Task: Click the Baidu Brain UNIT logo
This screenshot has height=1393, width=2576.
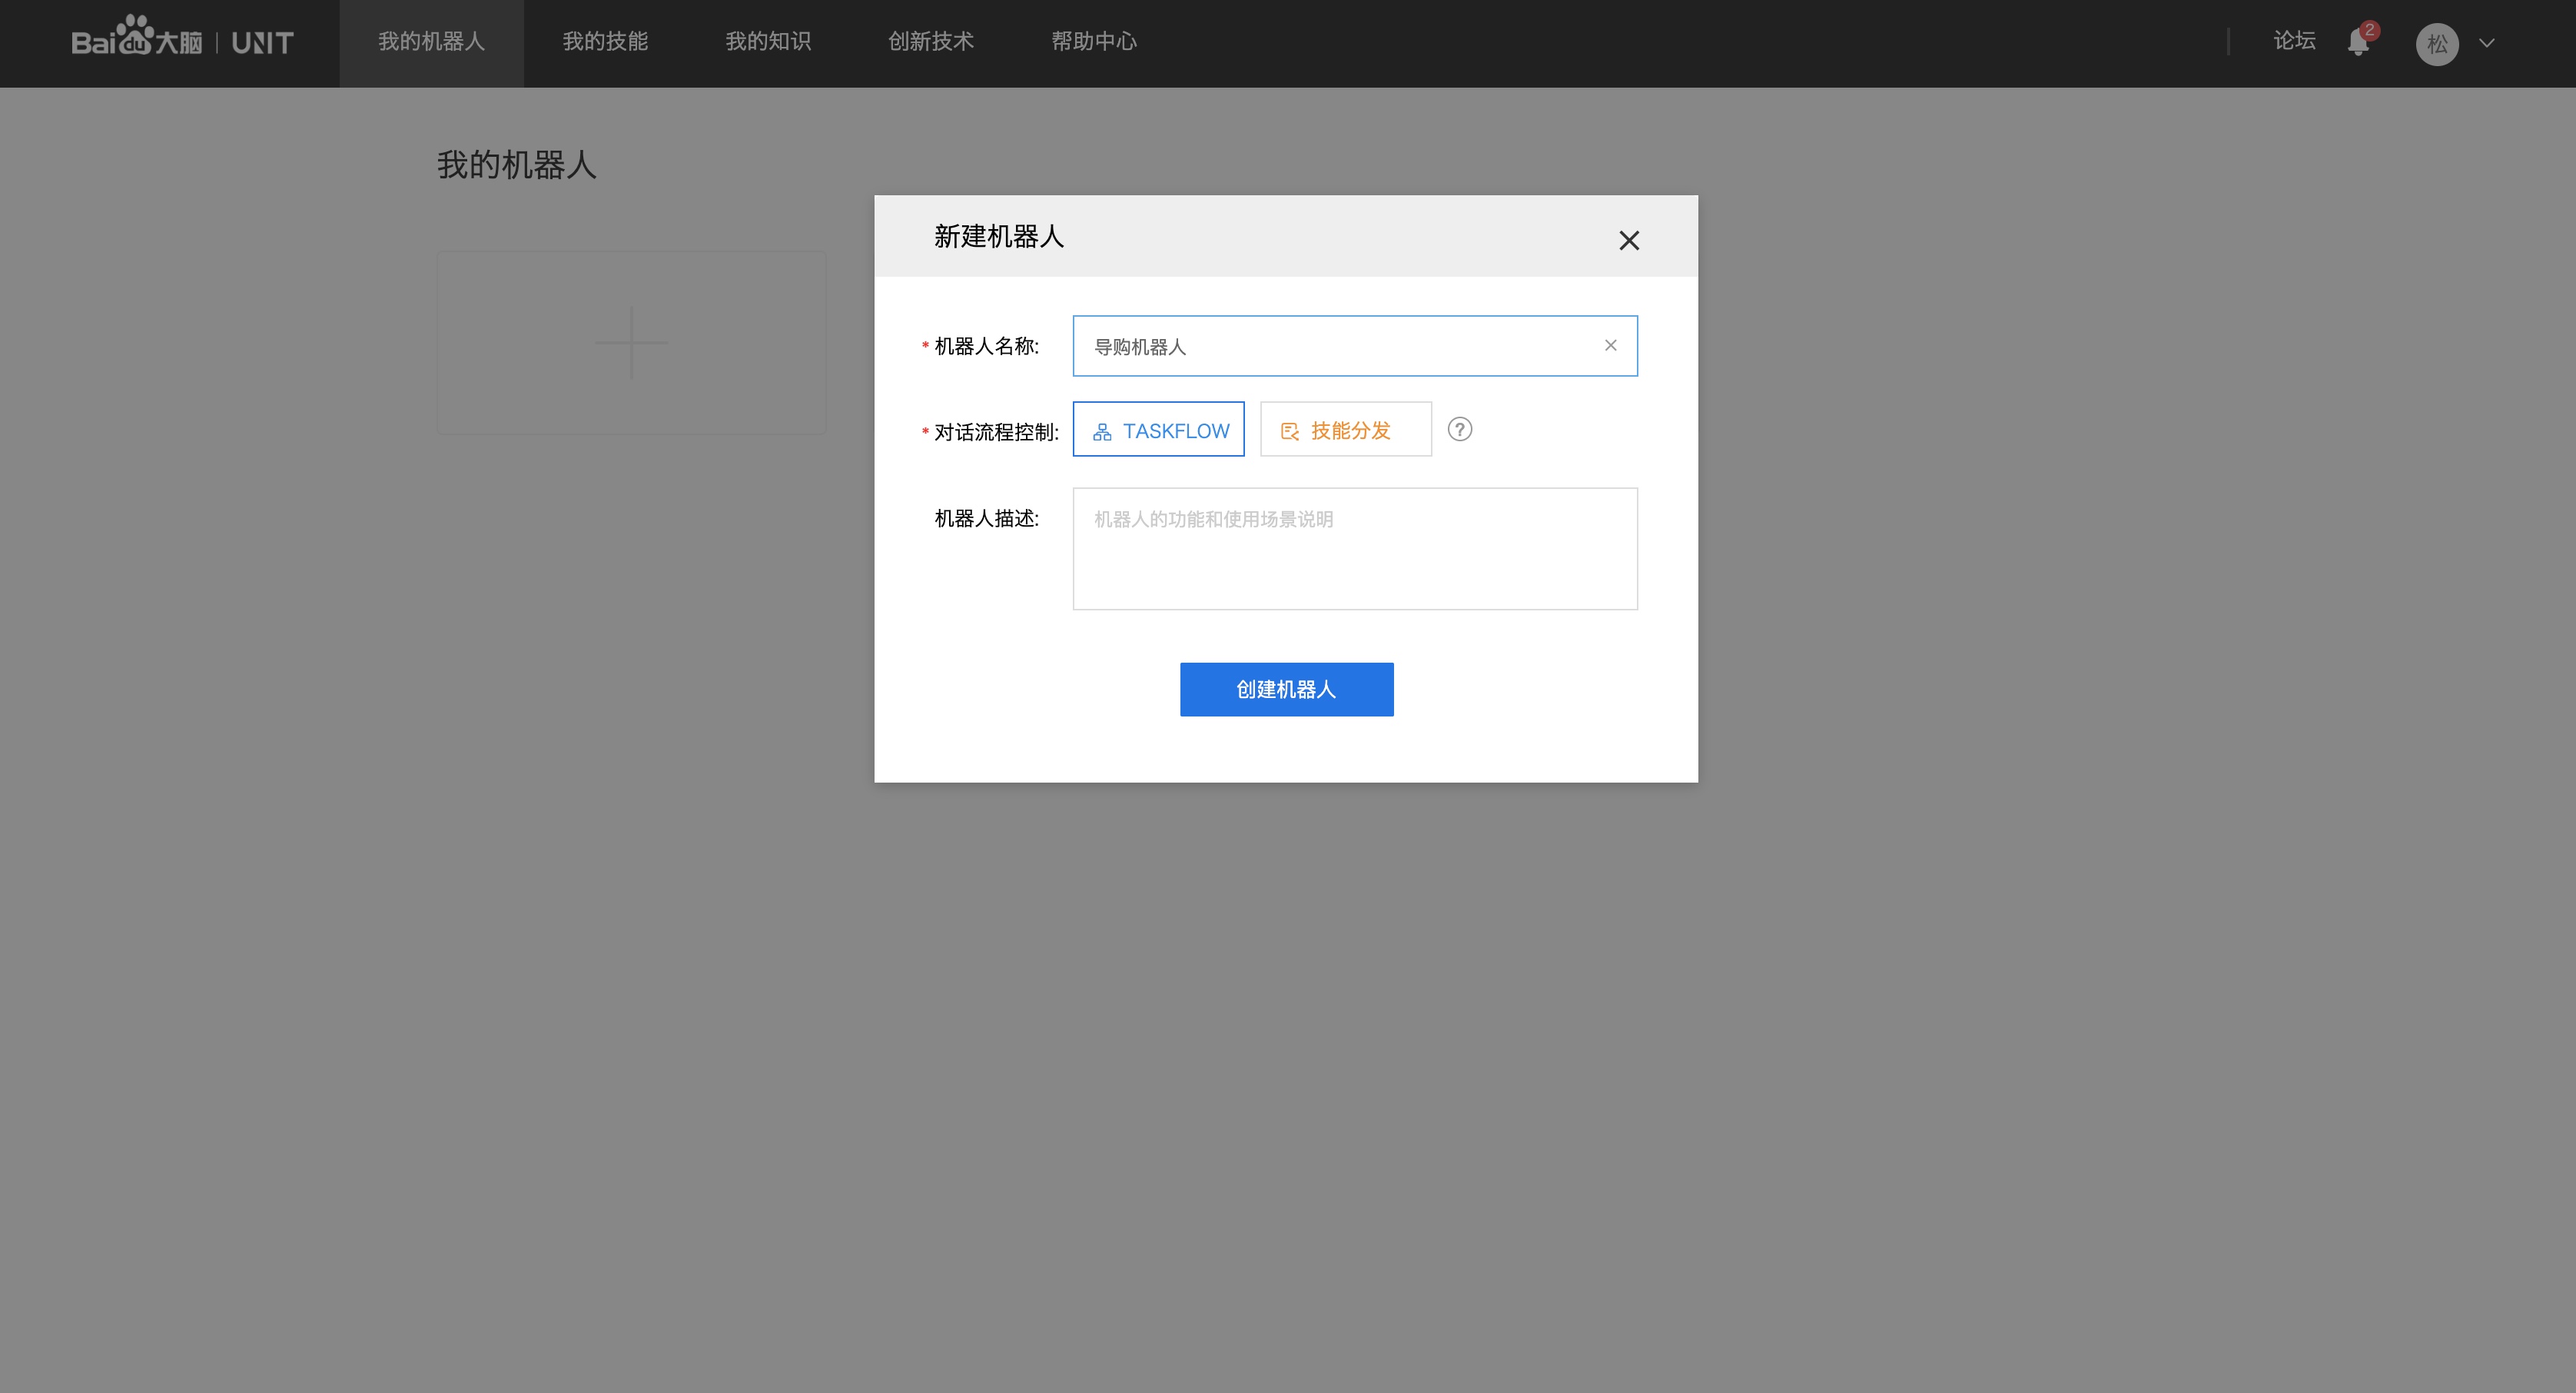Action: tap(183, 38)
